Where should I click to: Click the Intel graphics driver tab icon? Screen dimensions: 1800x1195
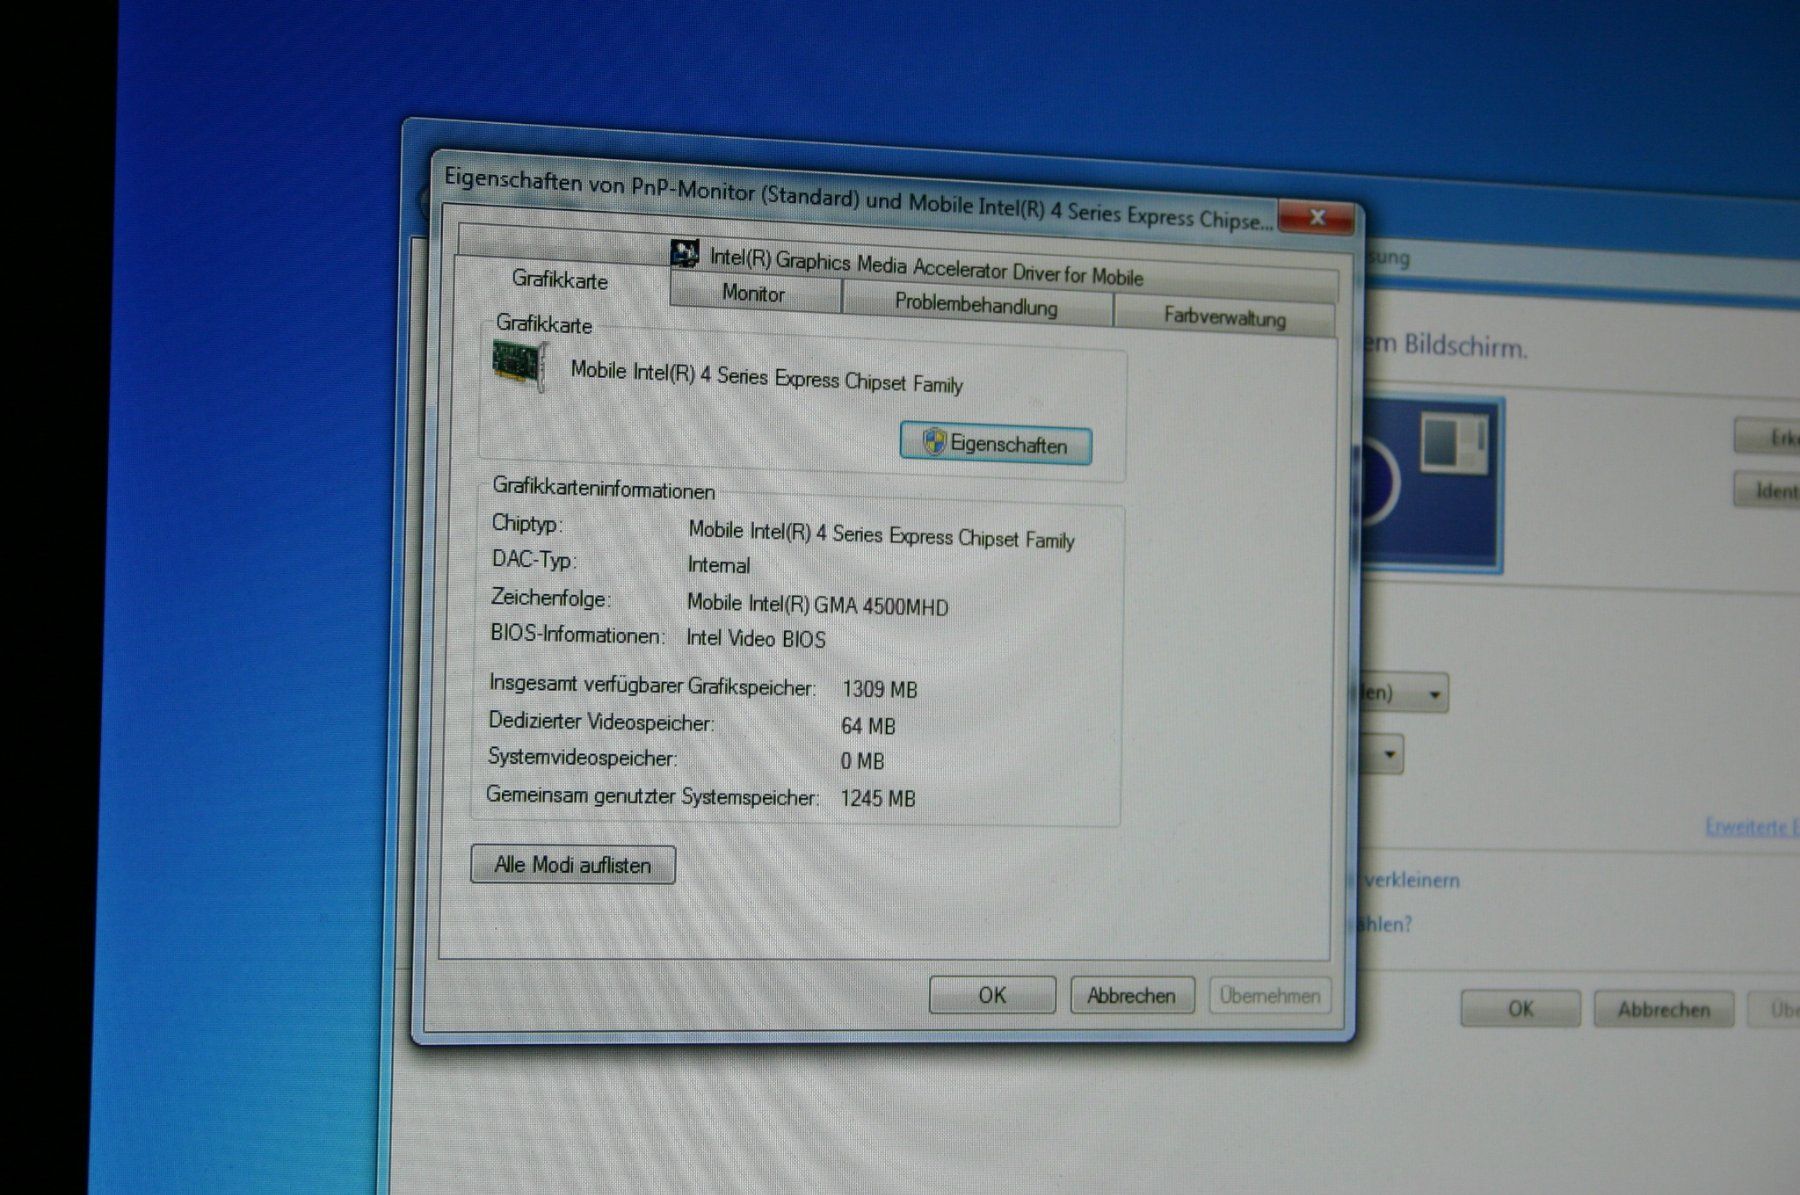point(685,254)
